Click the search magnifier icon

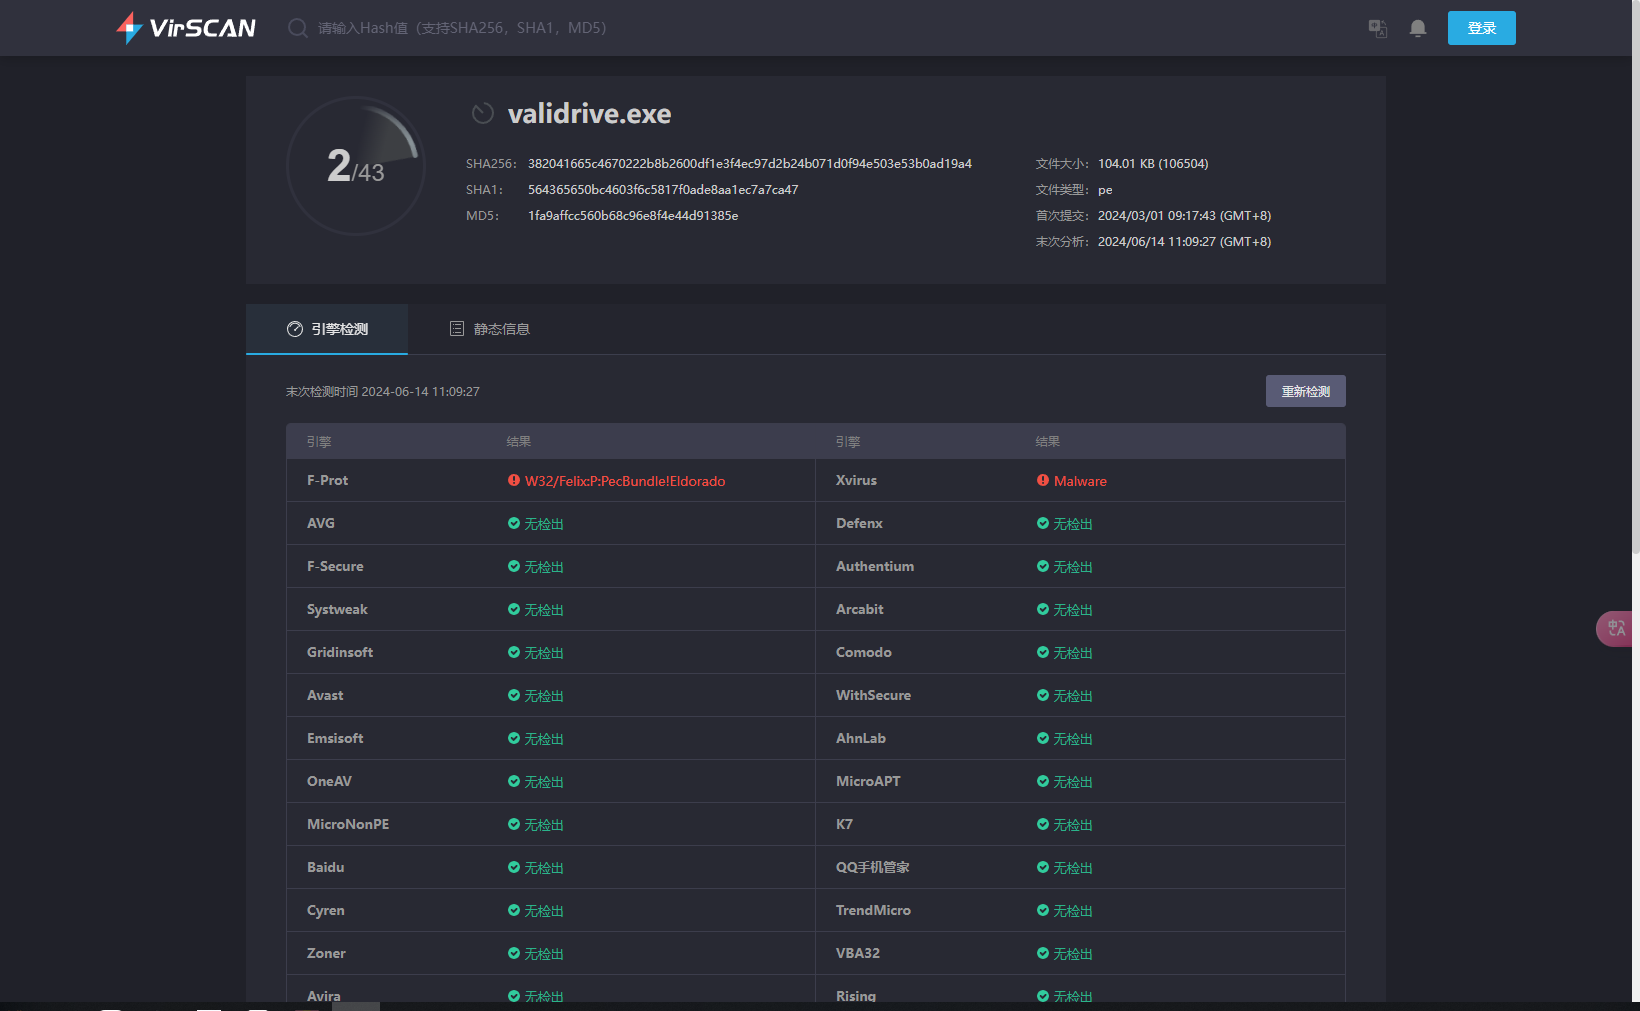(x=297, y=28)
